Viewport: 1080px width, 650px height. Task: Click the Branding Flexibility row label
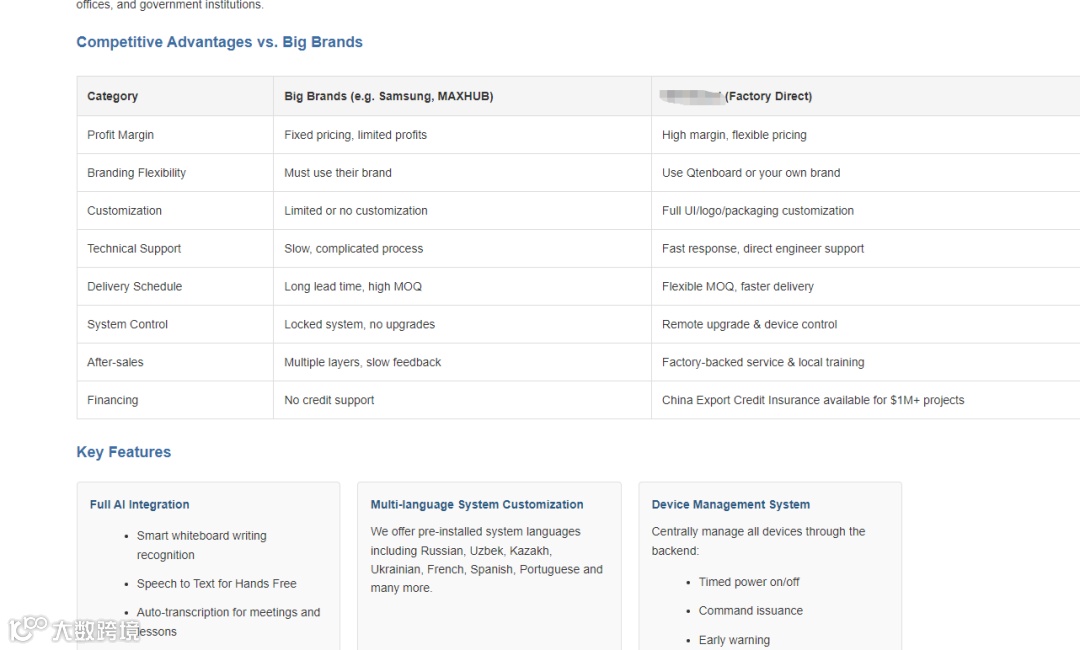[x=136, y=173]
